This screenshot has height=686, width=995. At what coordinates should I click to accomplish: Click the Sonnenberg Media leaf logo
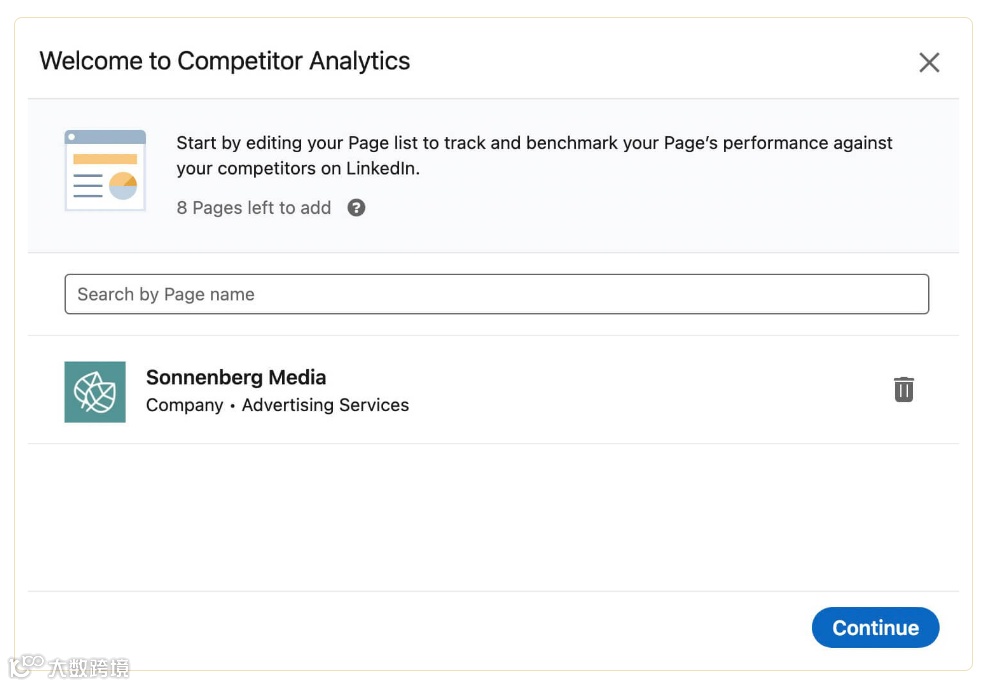click(95, 392)
